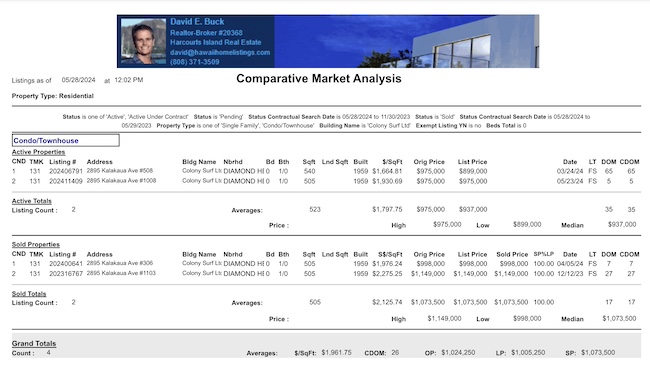Click the 03/24/24 date in active listings

tap(570, 171)
